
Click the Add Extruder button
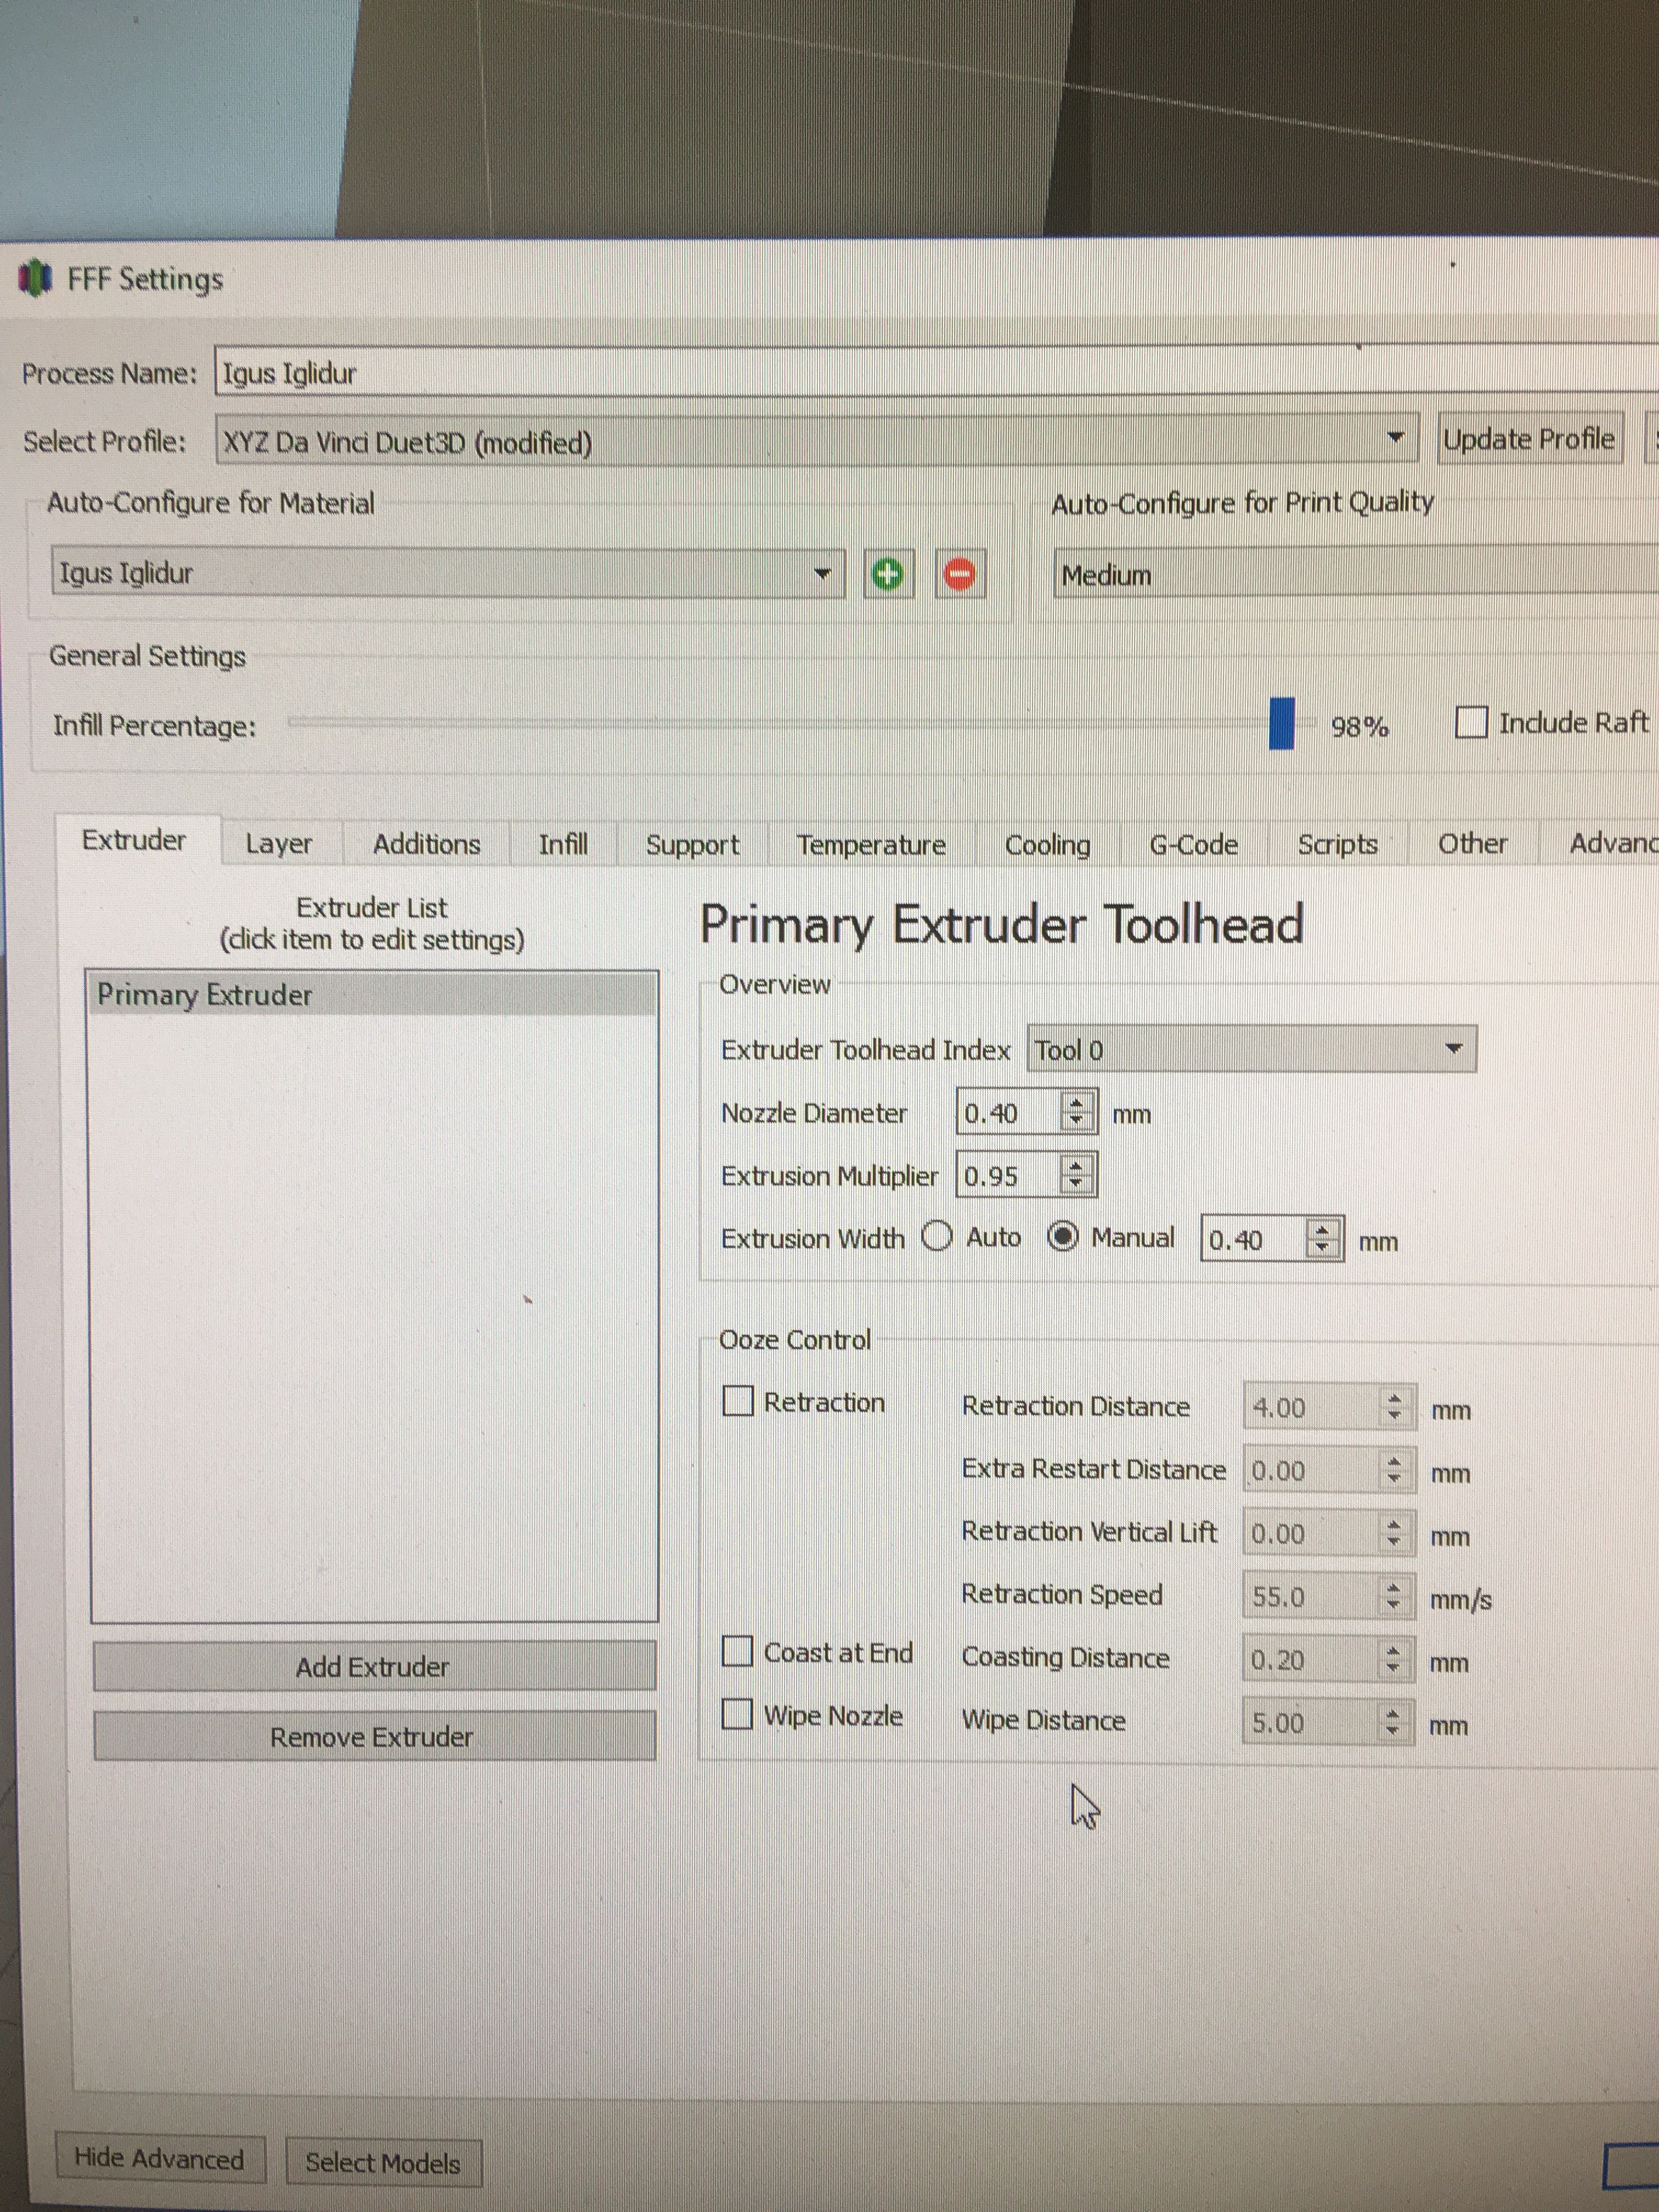pyautogui.click(x=374, y=1666)
